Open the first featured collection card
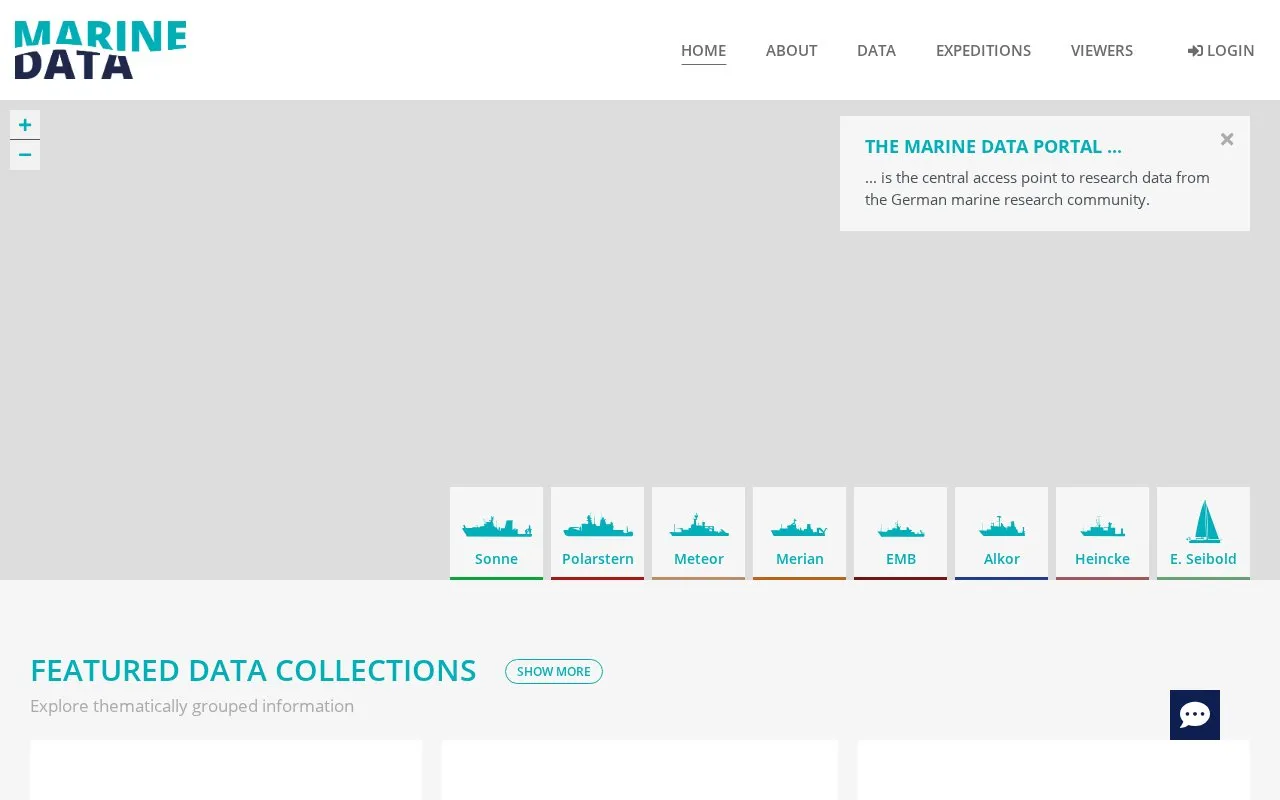The image size is (1280, 800). (x=226, y=770)
